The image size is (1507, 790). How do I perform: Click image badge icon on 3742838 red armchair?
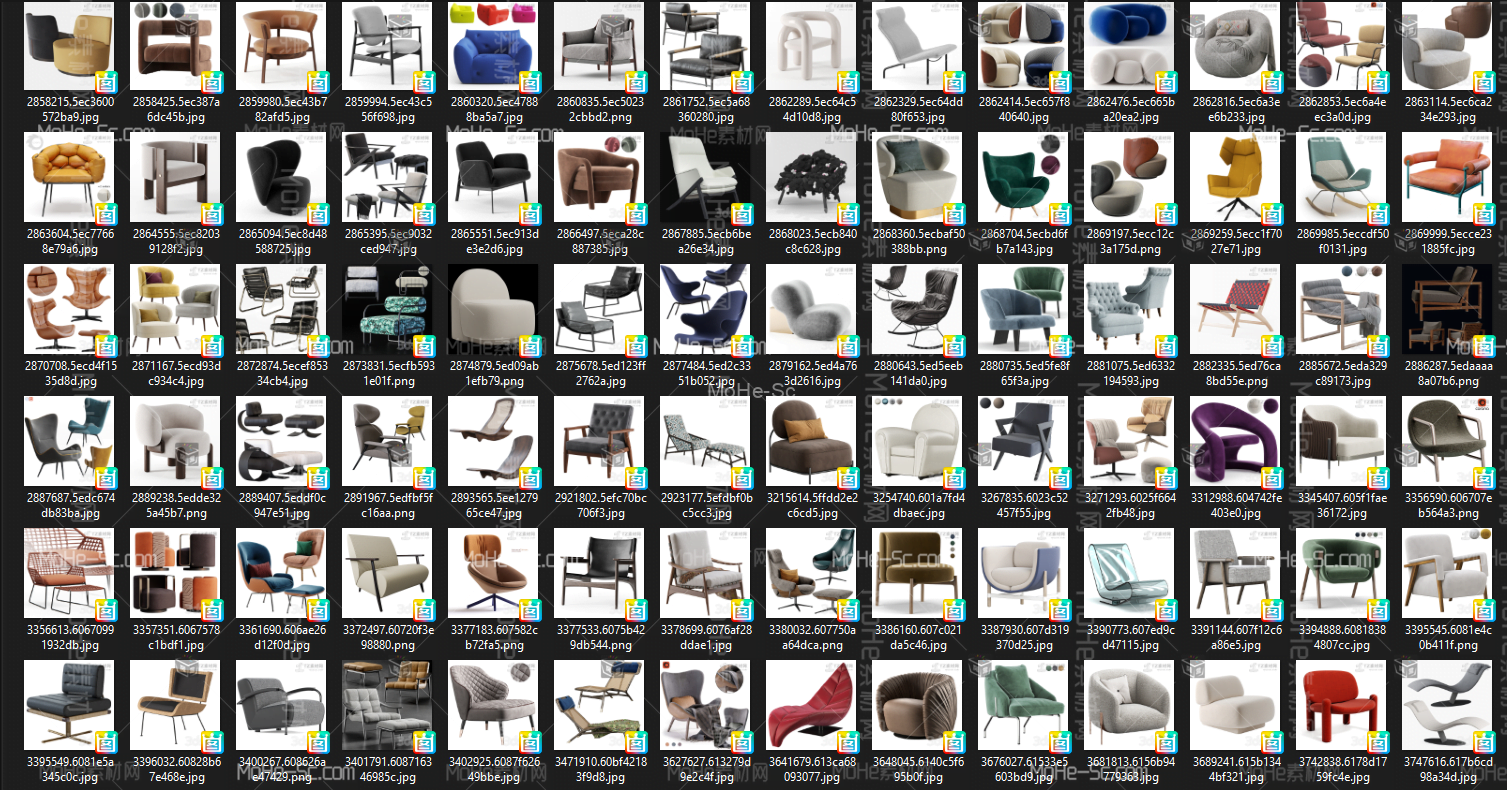[x=1377, y=742]
